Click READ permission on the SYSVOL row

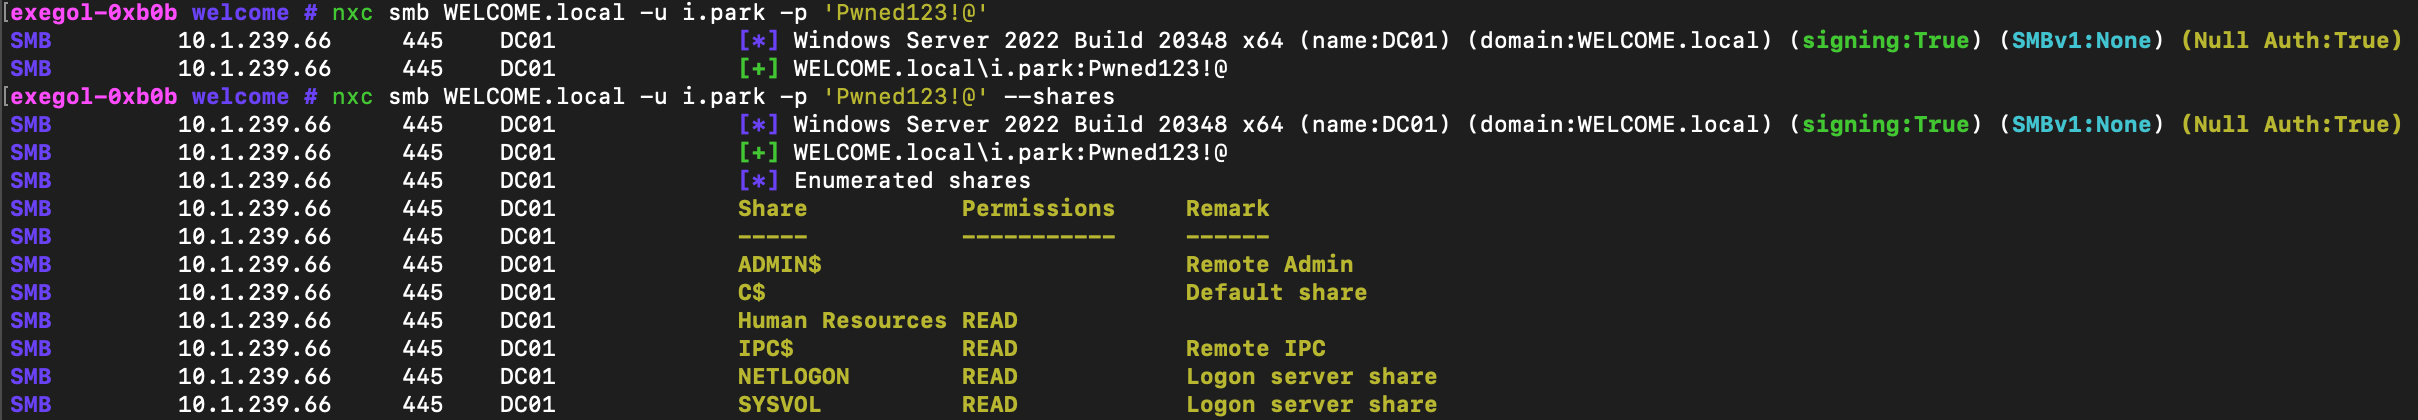click(989, 405)
